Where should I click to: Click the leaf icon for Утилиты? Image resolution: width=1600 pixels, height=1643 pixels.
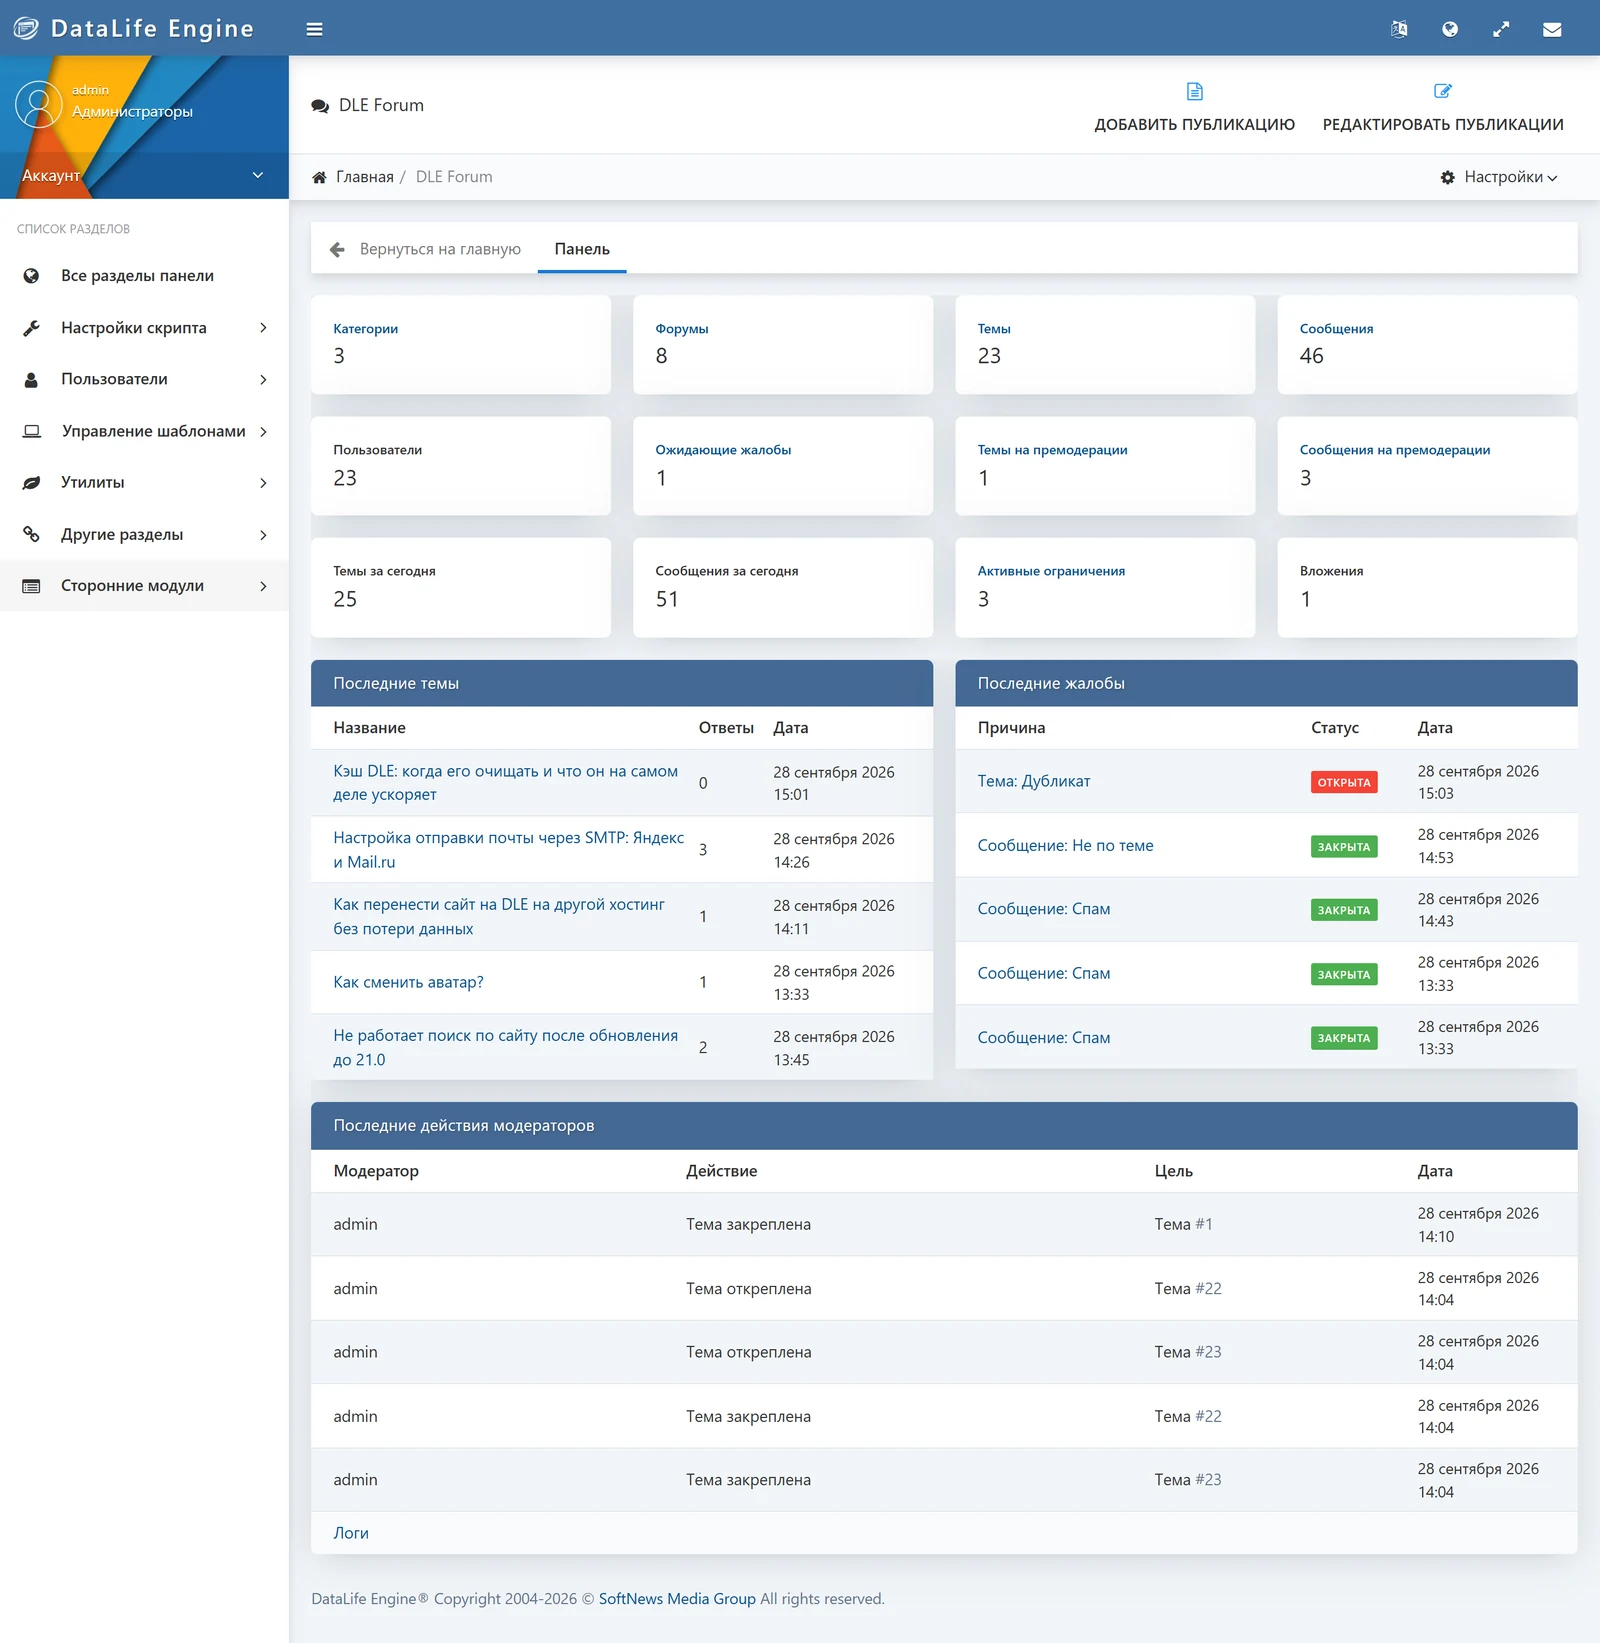pos(32,483)
